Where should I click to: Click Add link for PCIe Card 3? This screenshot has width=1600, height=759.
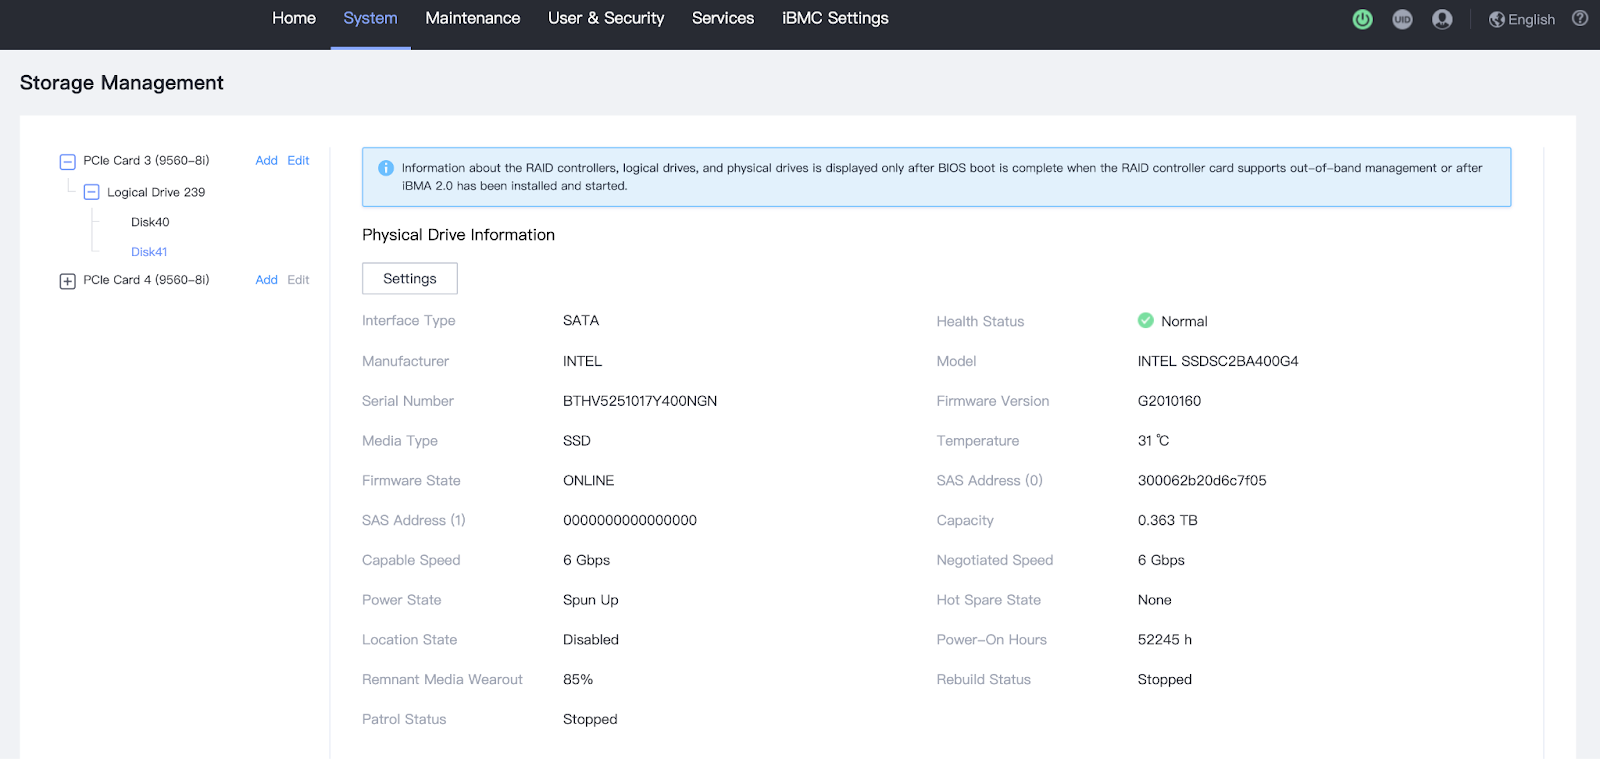pyautogui.click(x=266, y=160)
